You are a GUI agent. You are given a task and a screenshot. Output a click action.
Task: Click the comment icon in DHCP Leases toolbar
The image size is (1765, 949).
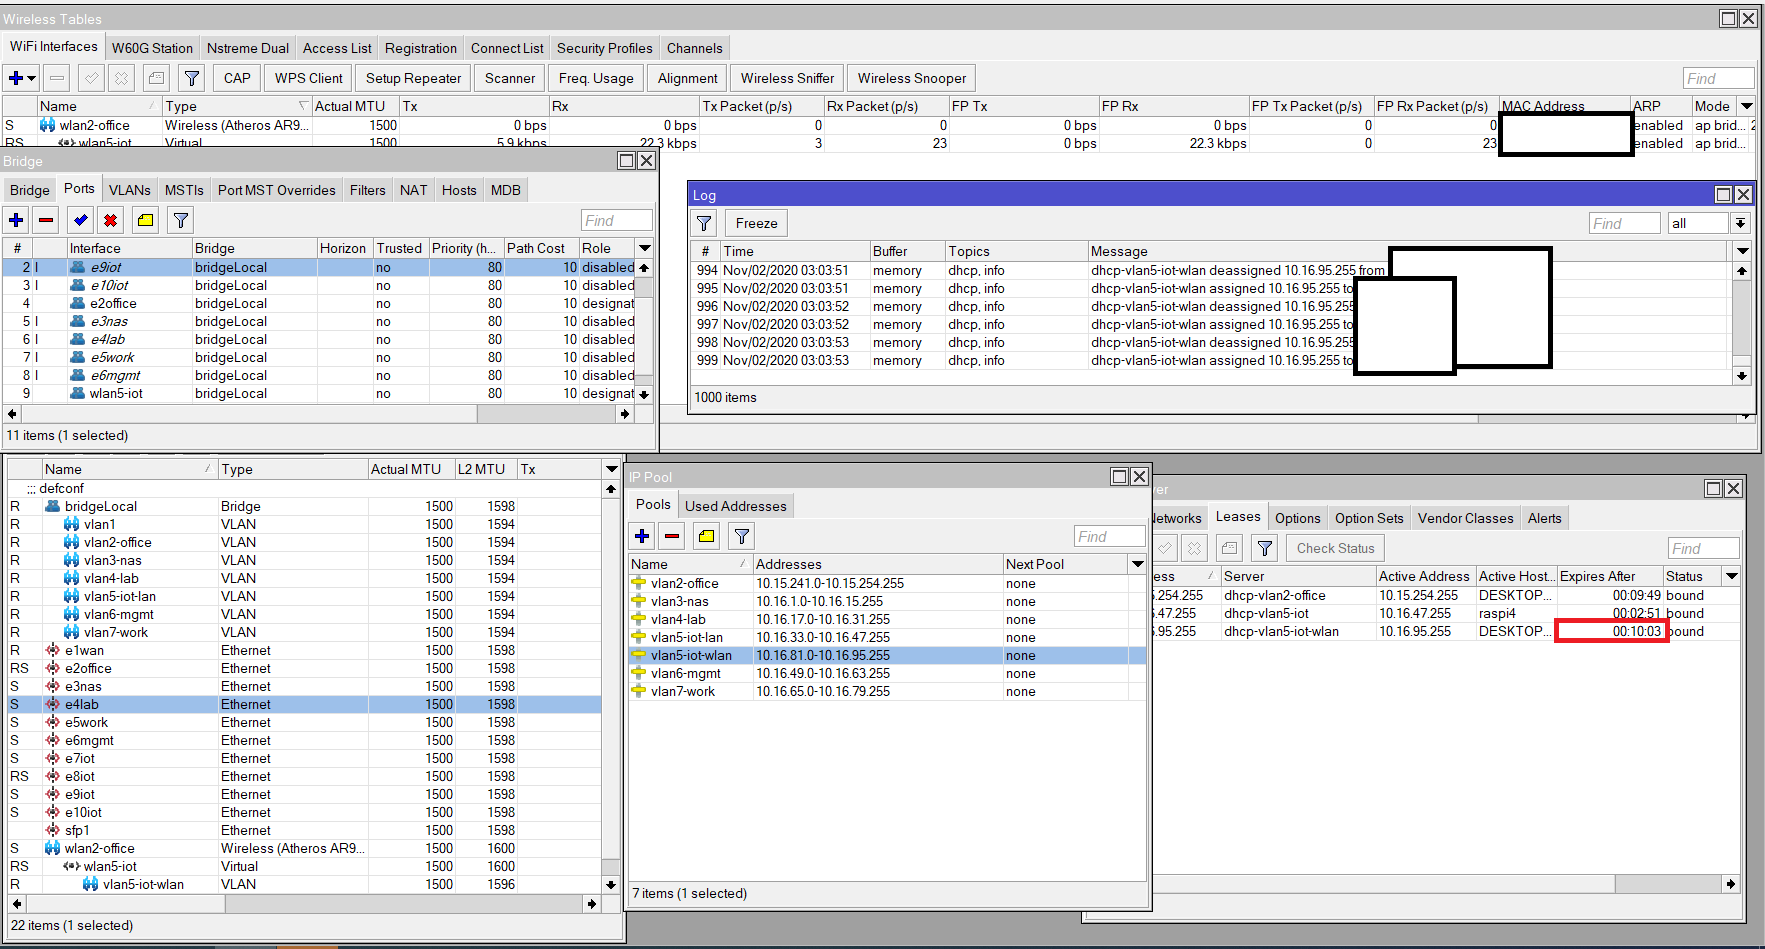[1230, 548]
